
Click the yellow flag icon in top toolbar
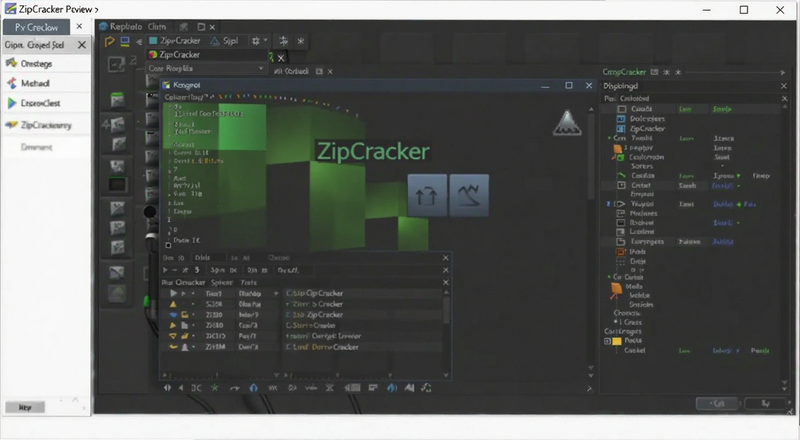(109, 41)
